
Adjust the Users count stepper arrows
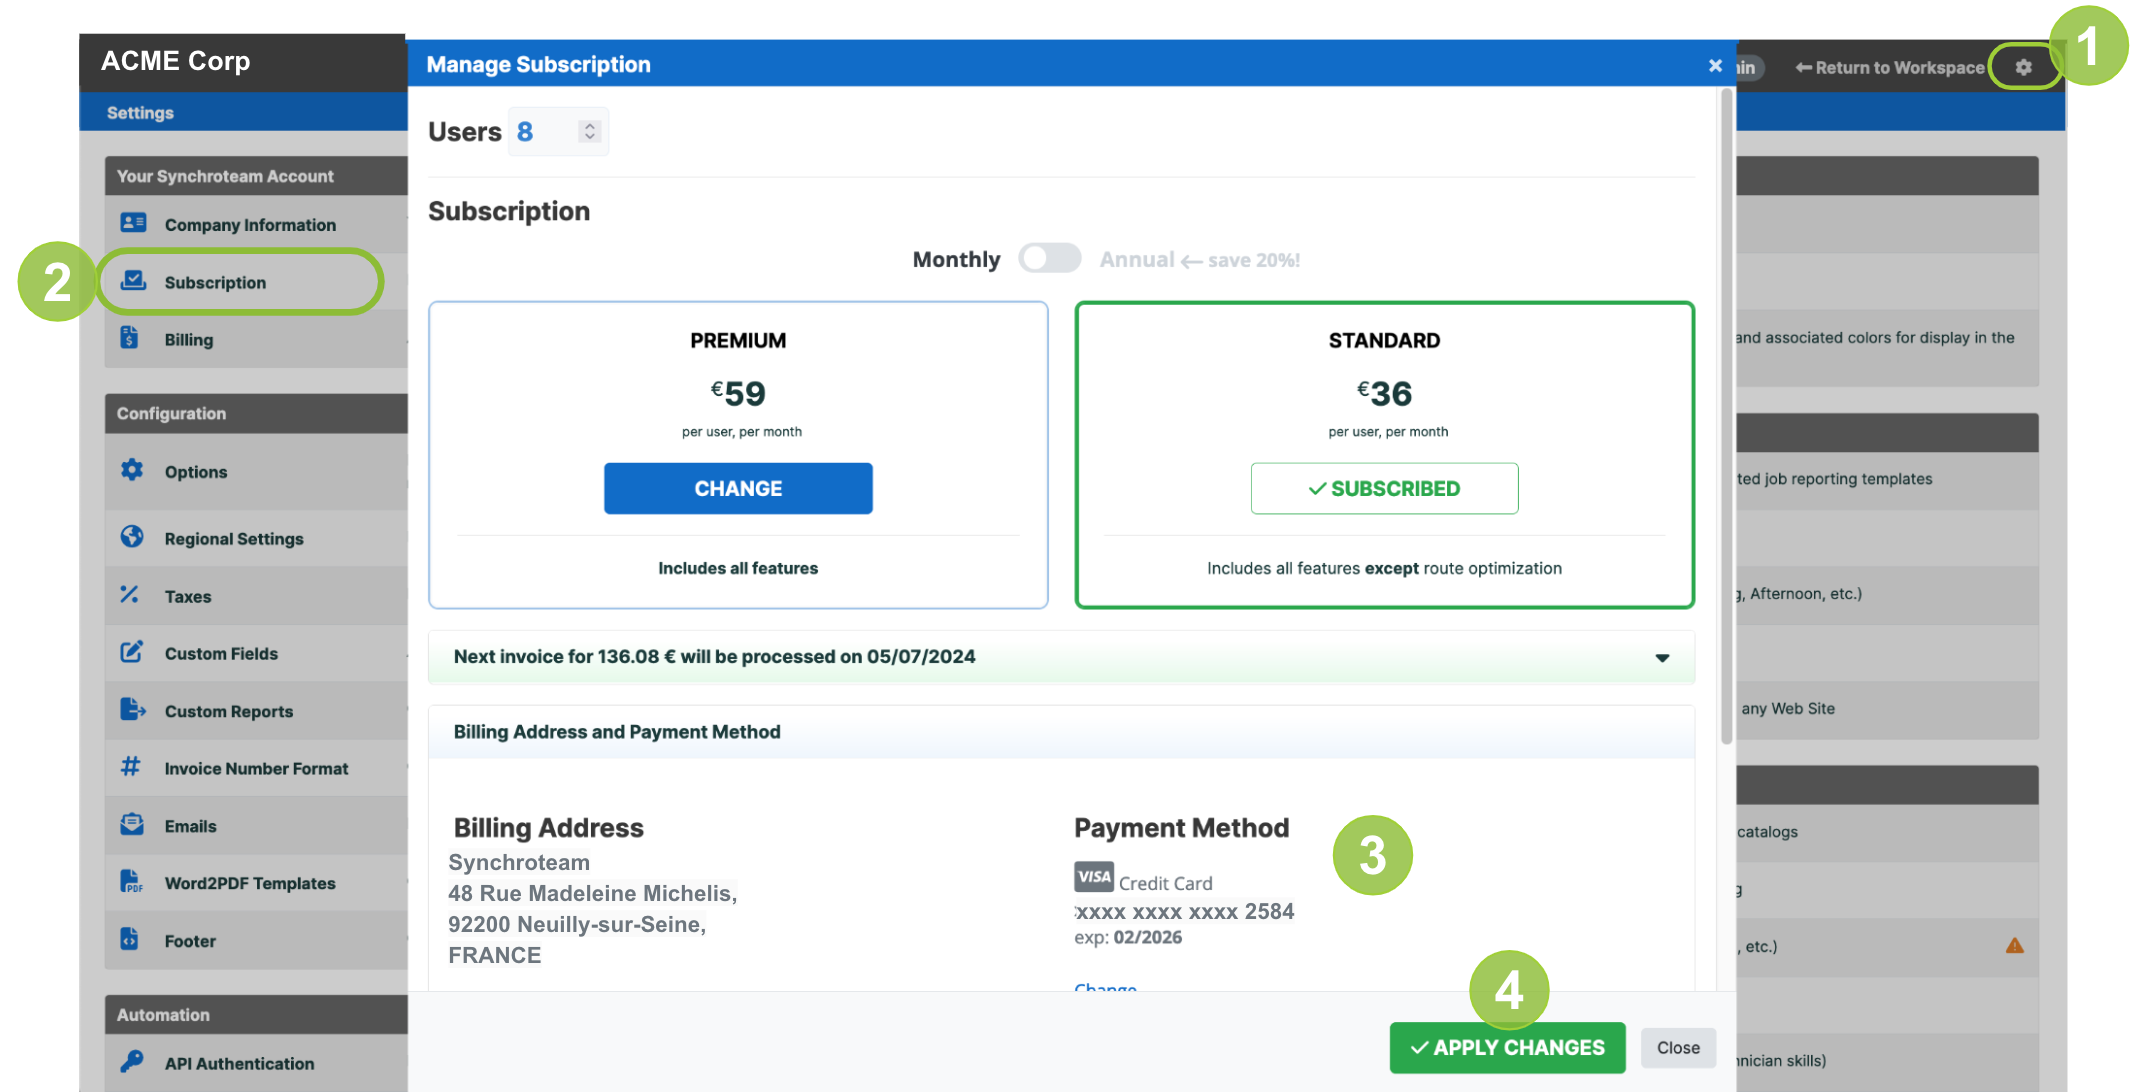(x=590, y=131)
